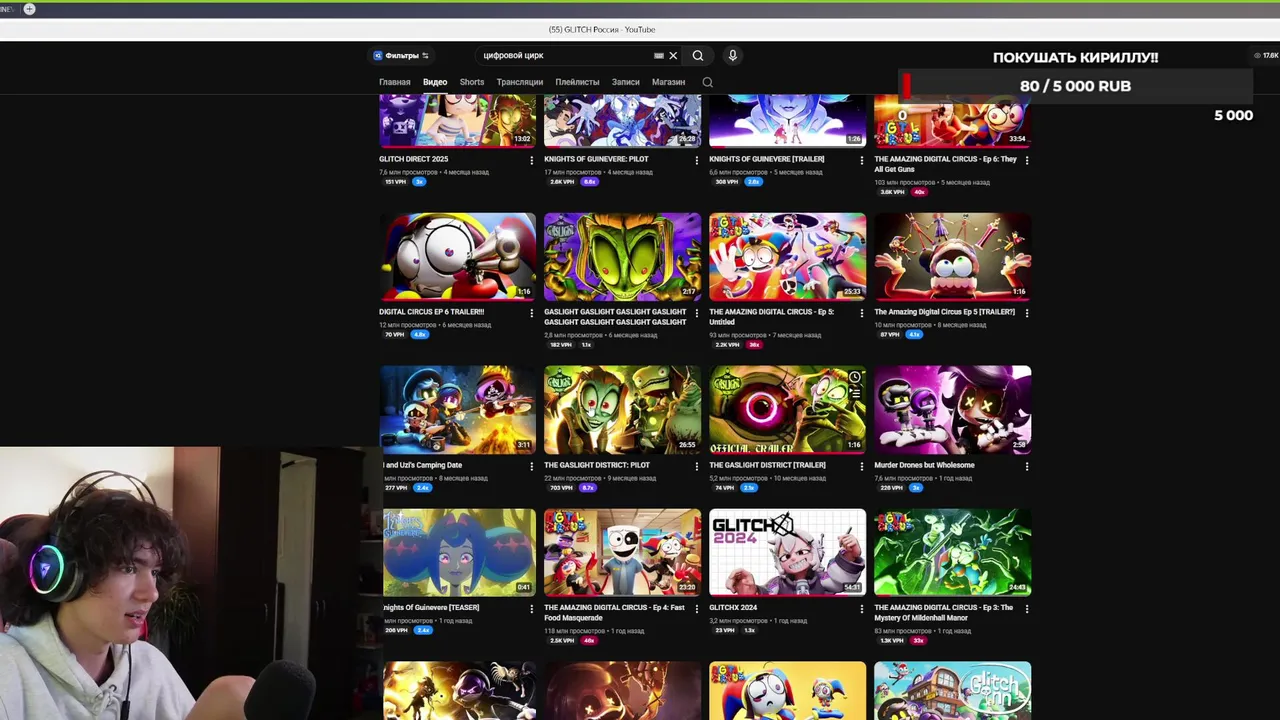Click title DIGITAL CIRCUS EP 6 TRAILER!!!
Screen dimensions: 1280x720
point(431,312)
